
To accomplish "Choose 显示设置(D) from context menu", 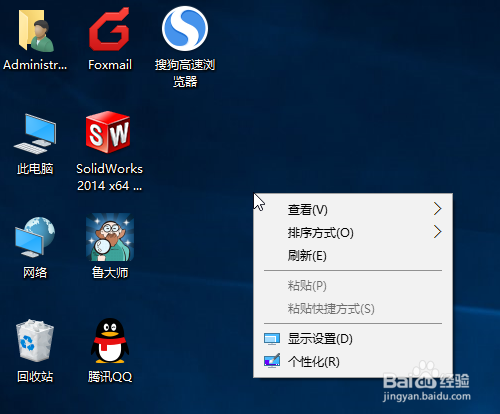I will click(353, 339).
